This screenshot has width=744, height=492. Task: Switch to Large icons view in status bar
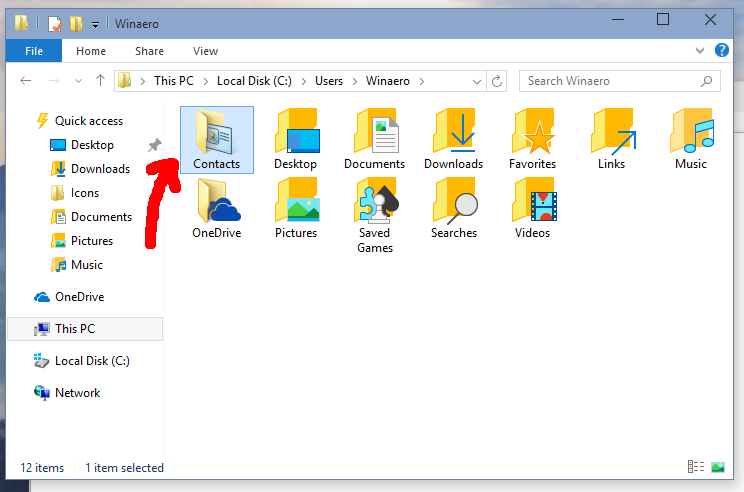[718, 467]
